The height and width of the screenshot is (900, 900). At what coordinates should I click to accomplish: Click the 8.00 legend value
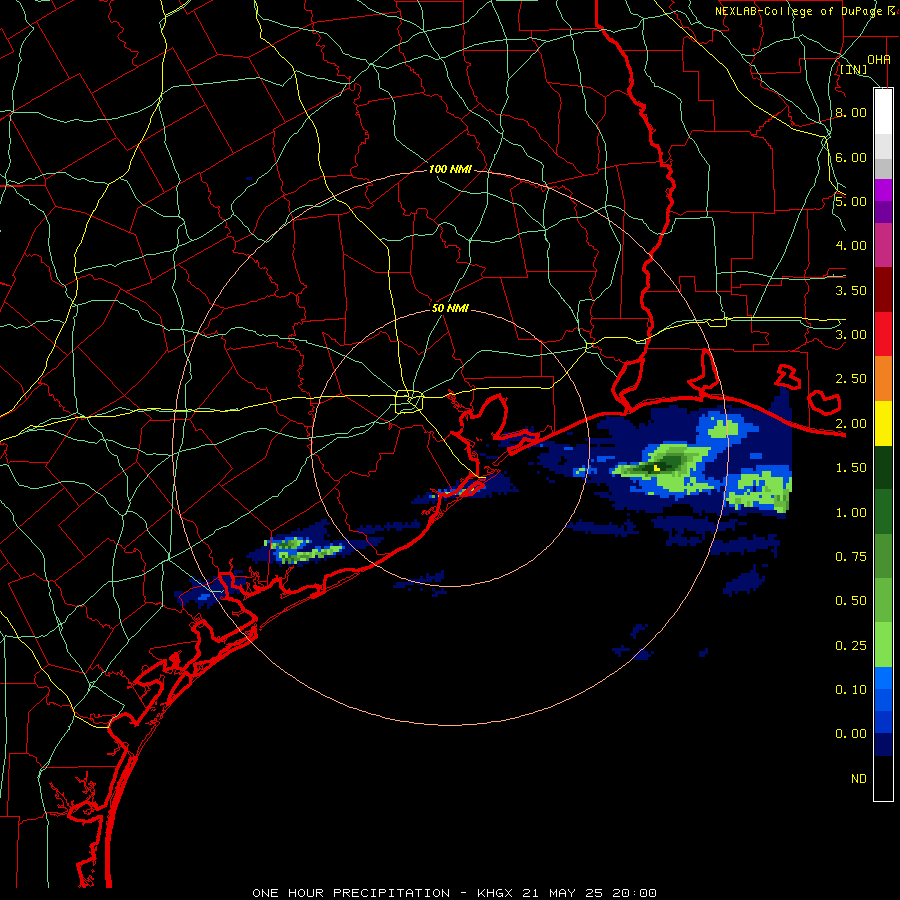[x=851, y=112]
